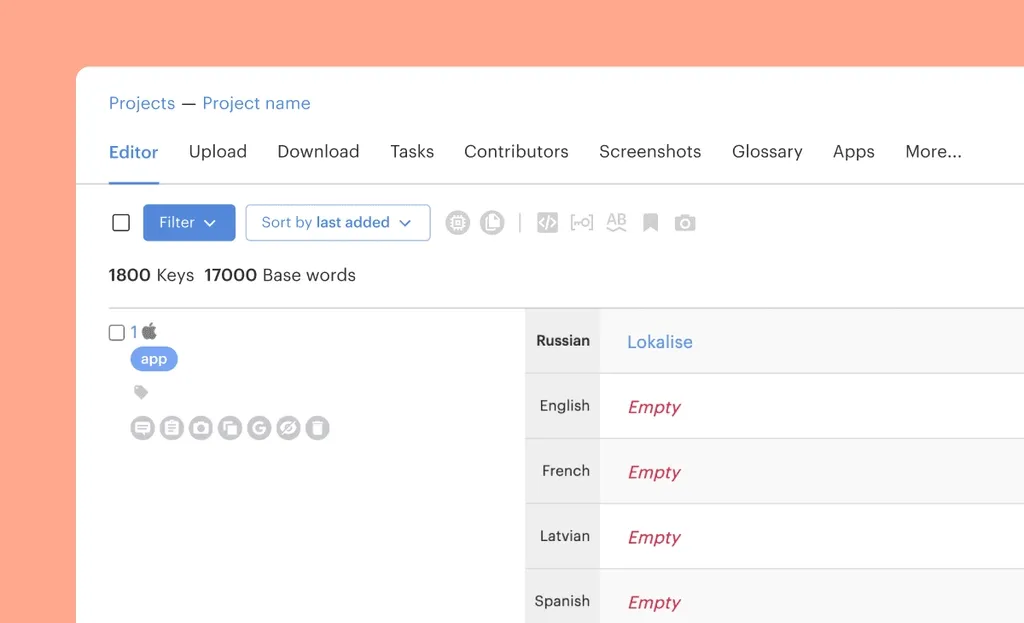Click the tag icon below the app label

141,393
